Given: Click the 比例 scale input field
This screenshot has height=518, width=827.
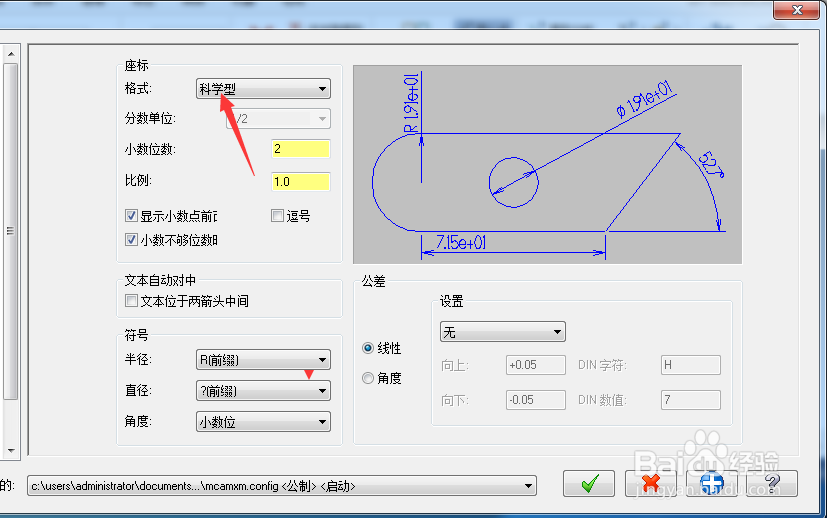Looking at the screenshot, I should coord(301,181).
